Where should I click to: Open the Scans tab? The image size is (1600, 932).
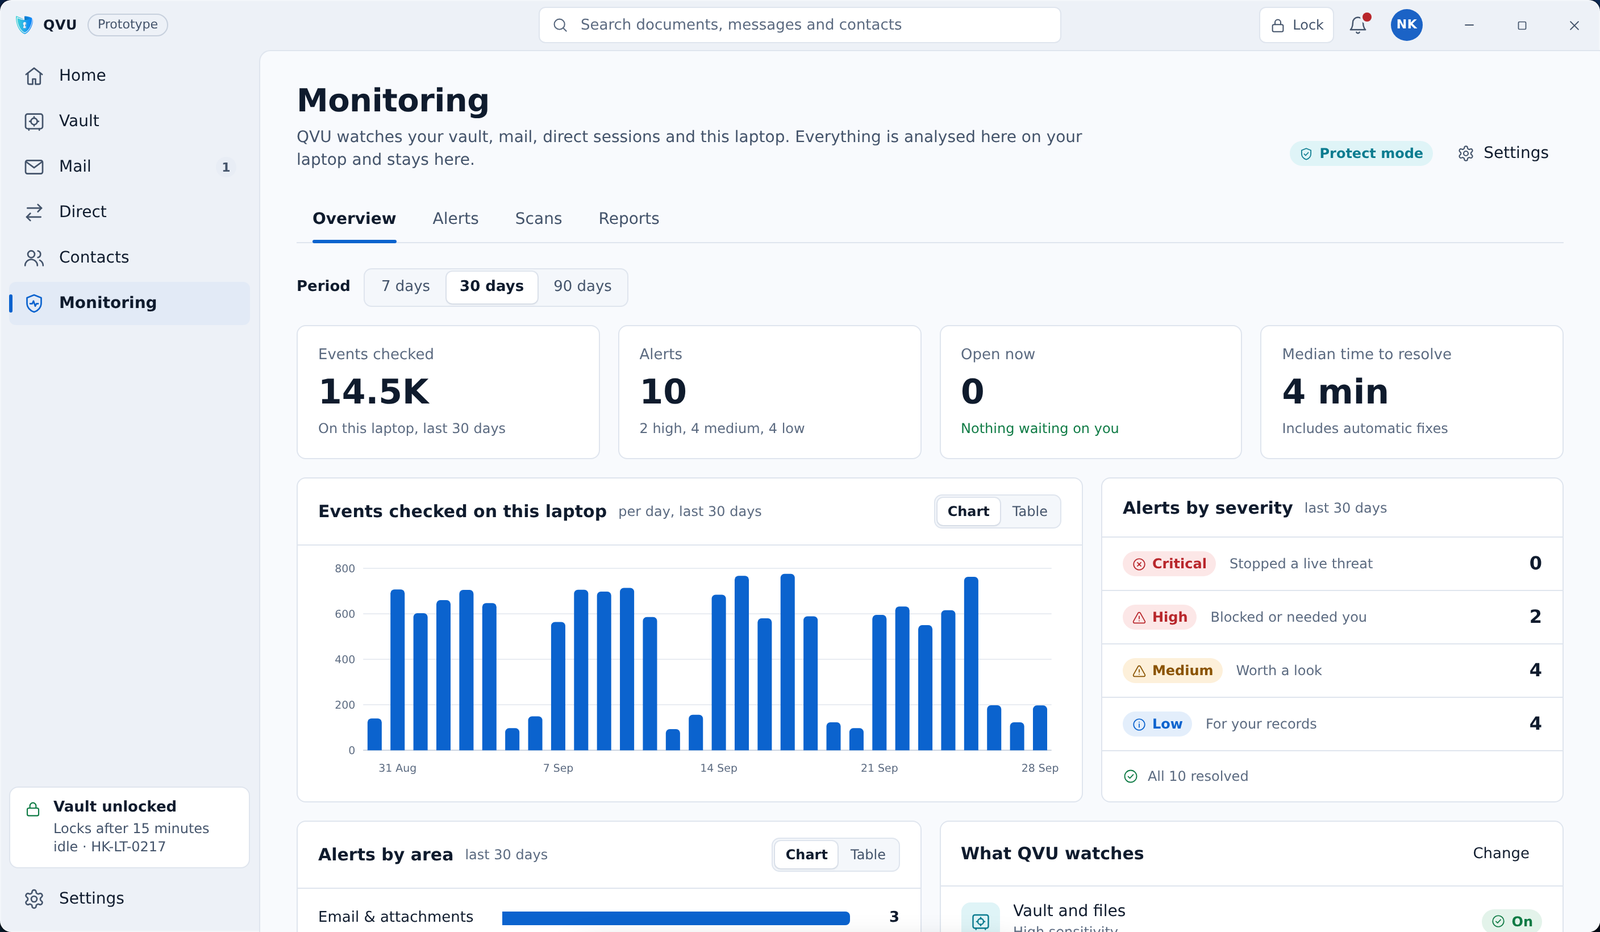(x=539, y=219)
